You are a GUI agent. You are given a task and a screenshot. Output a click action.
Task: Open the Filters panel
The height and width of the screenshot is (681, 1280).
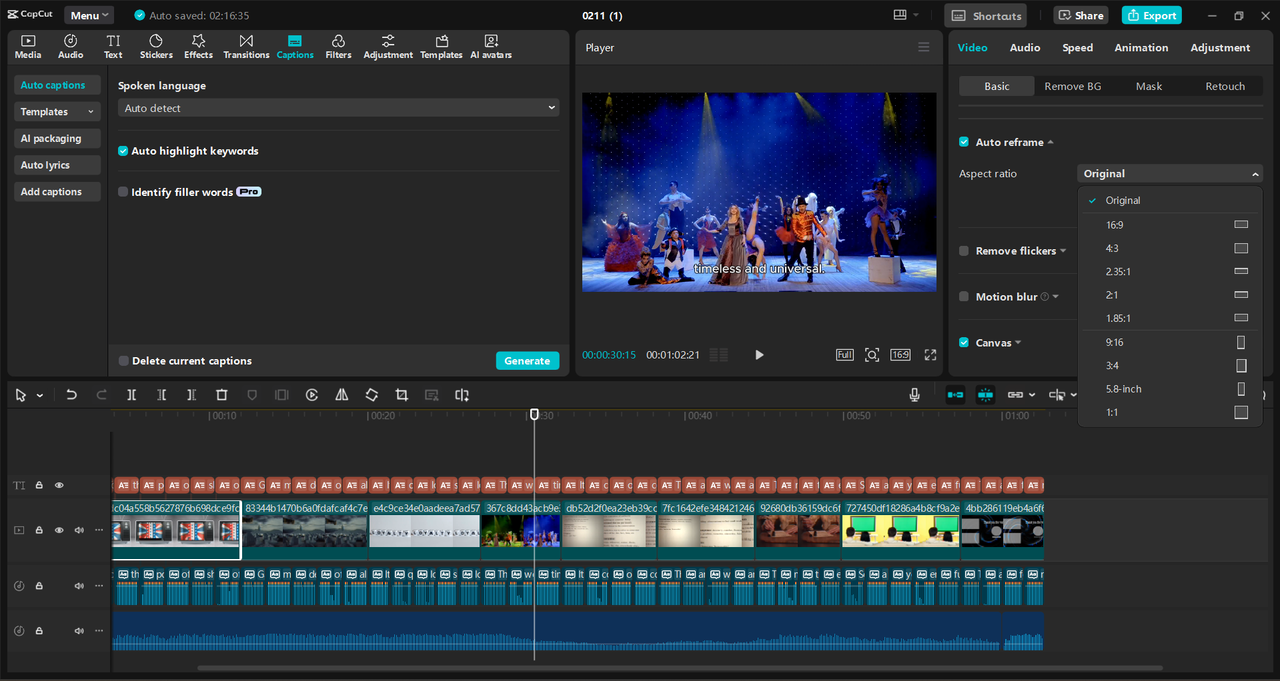(338, 46)
